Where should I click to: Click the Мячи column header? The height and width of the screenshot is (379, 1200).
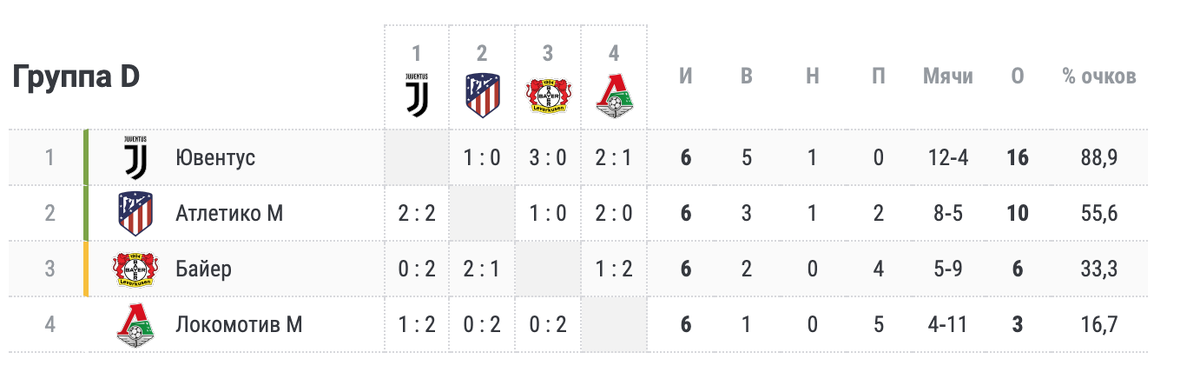948,77
